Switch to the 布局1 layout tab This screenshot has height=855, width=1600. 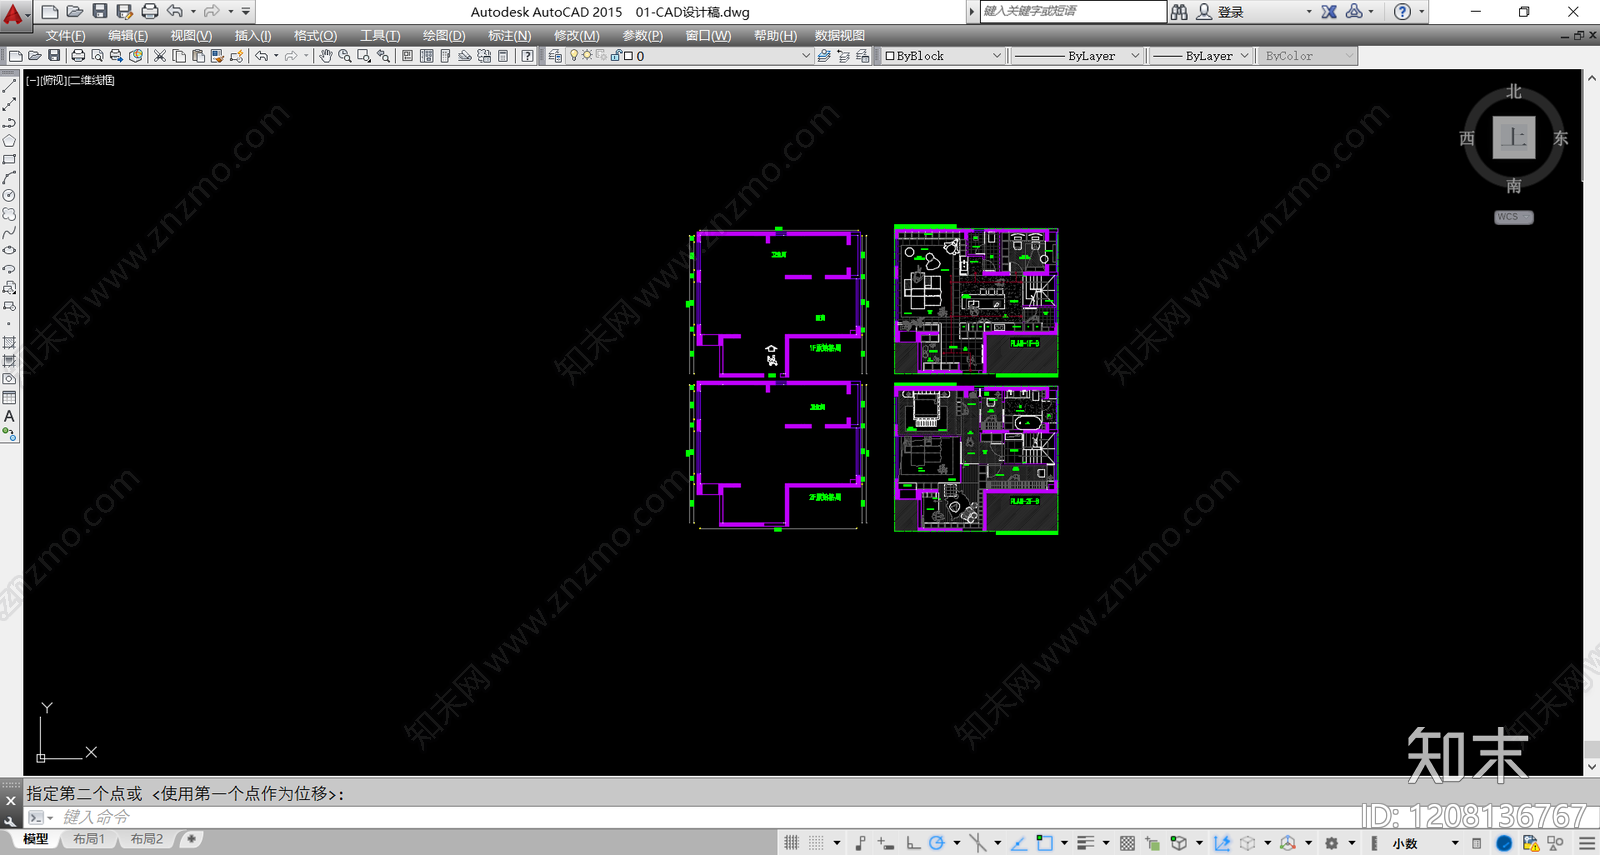pyautogui.click(x=89, y=839)
